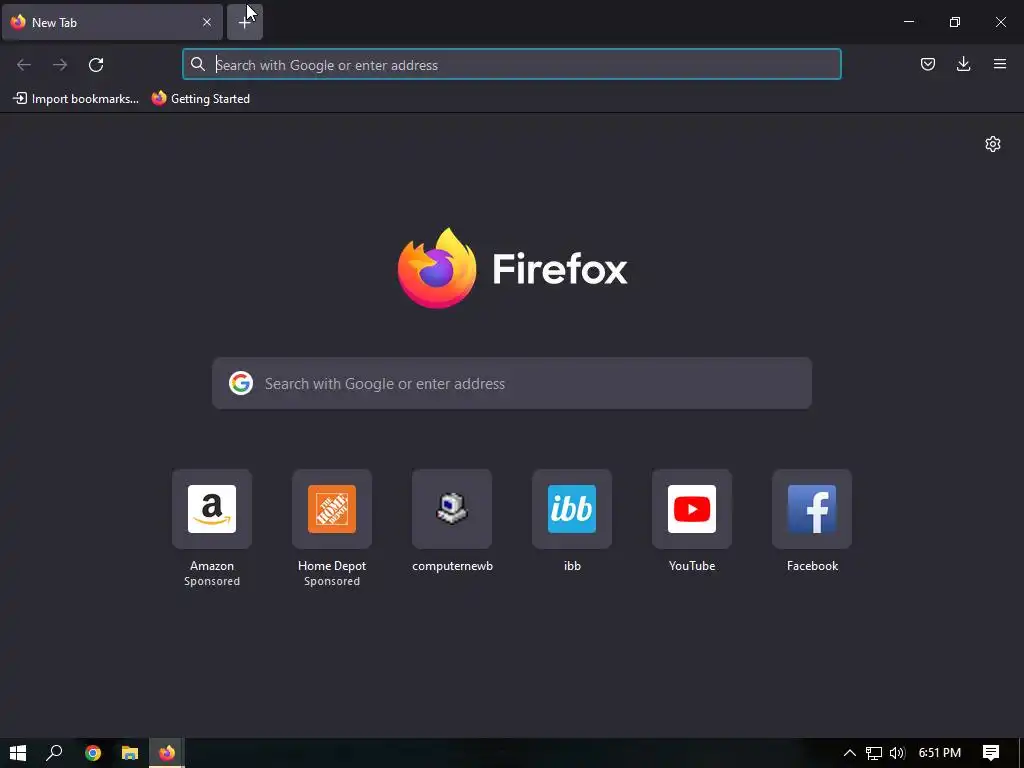Open taskbar search magnifier
This screenshot has width=1024, height=768.
[54, 753]
